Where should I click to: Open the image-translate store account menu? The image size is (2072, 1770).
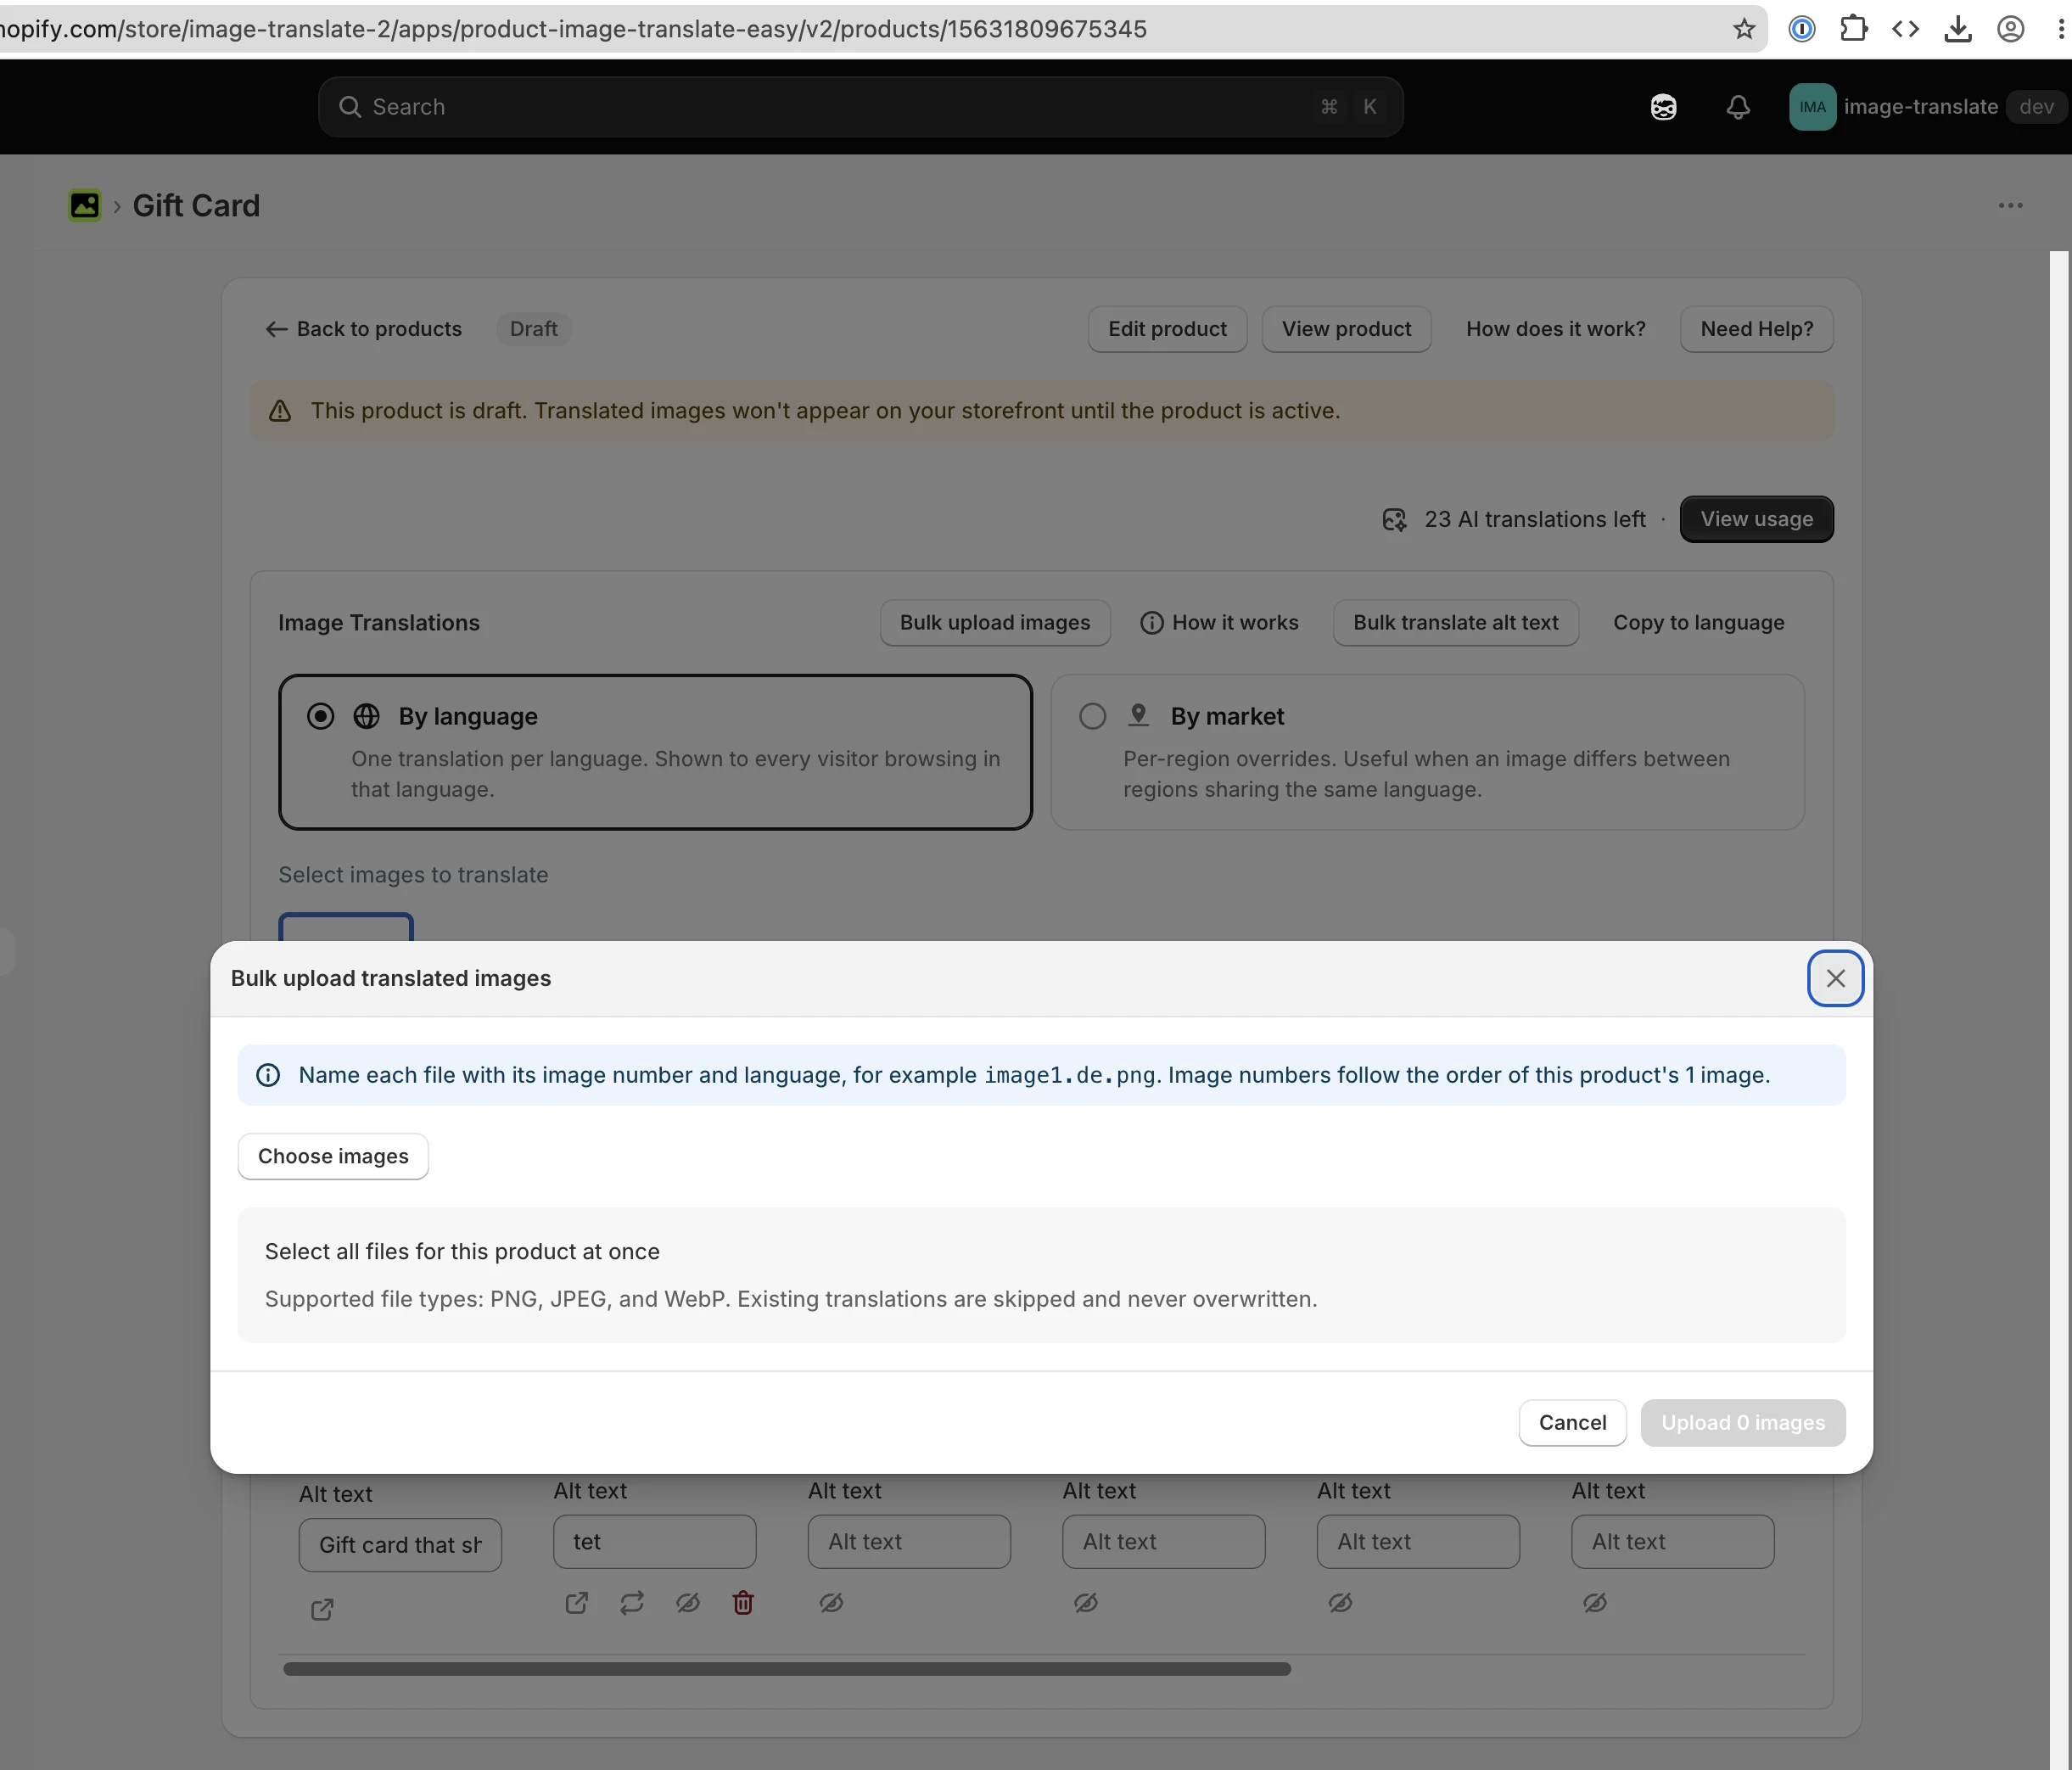point(1927,107)
